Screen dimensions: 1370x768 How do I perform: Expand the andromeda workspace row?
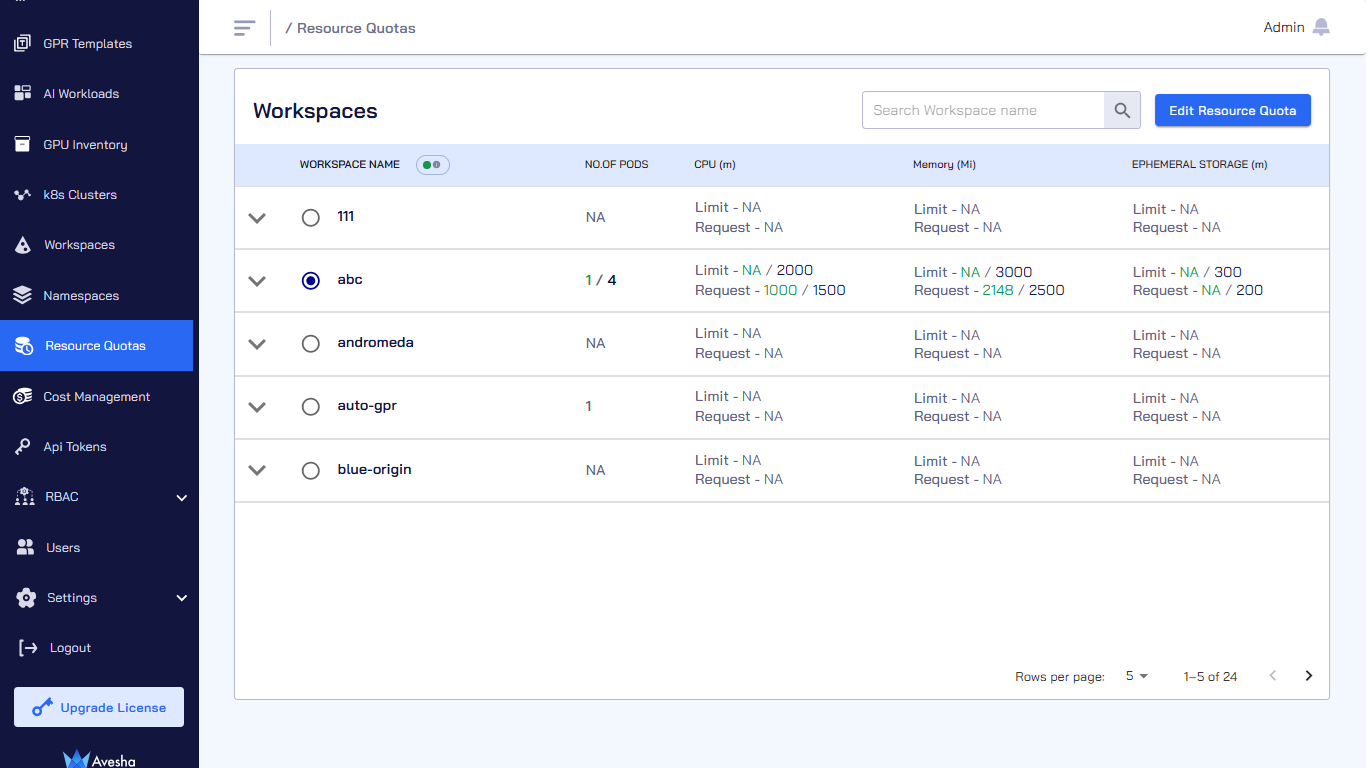pos(257,344)
